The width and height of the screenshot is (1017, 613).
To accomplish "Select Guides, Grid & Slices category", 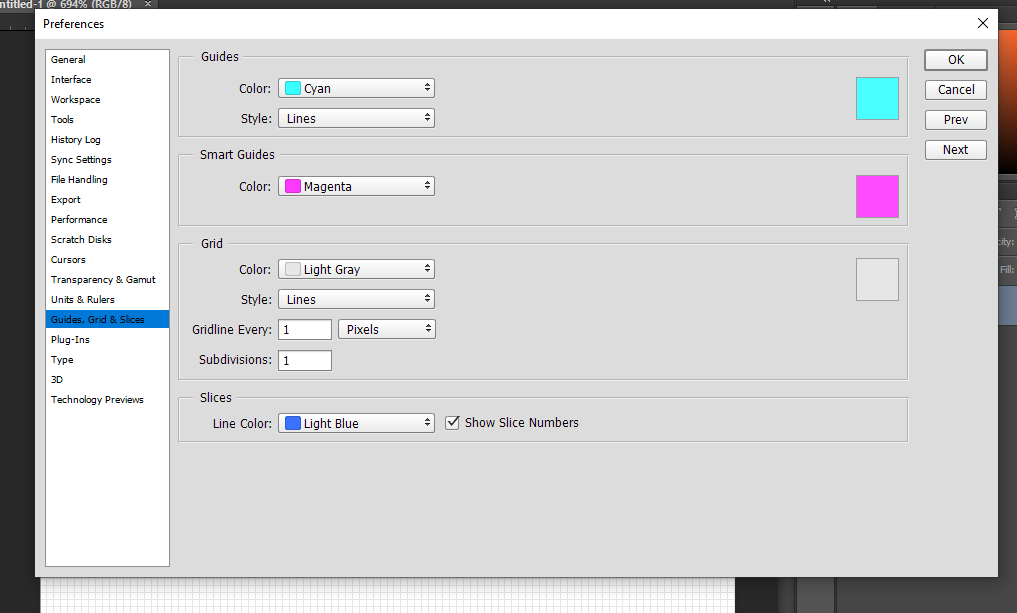I will [x=107, y=319].
